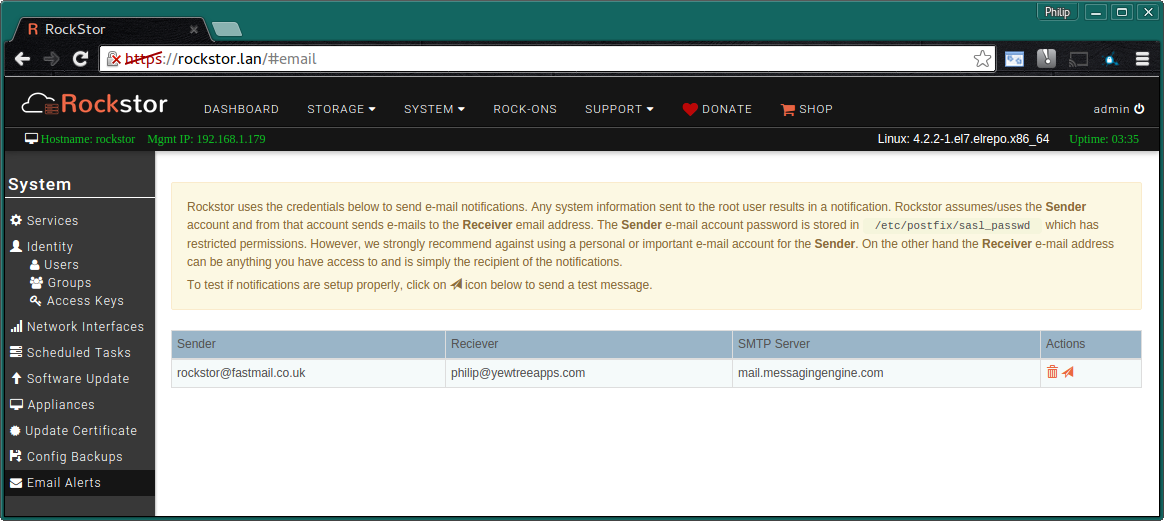Click the Sender column header
Viewport: 1164px width, 521px height.
(x=308, y=344)
